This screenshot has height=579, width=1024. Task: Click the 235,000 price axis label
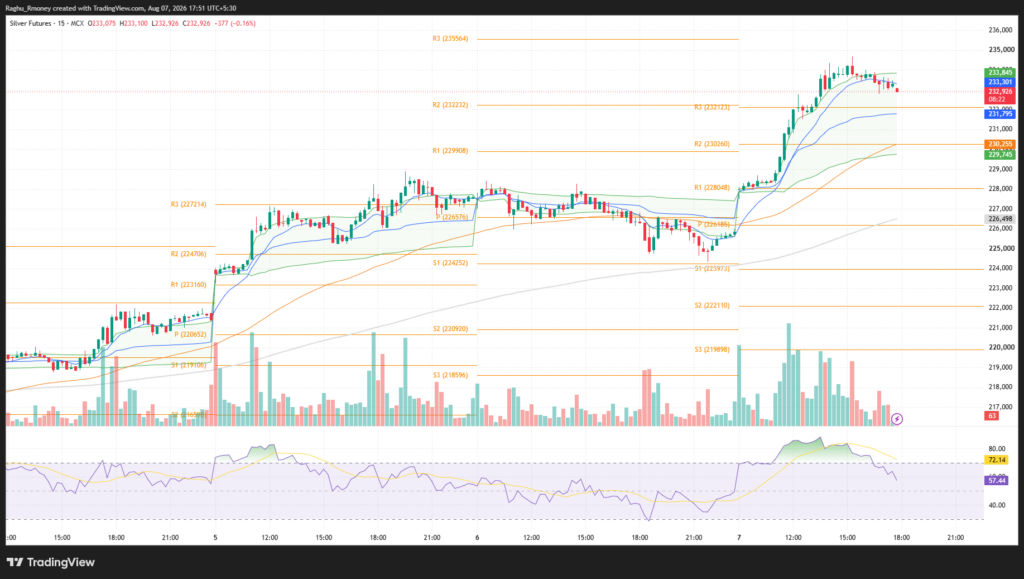coord(1001,50)
